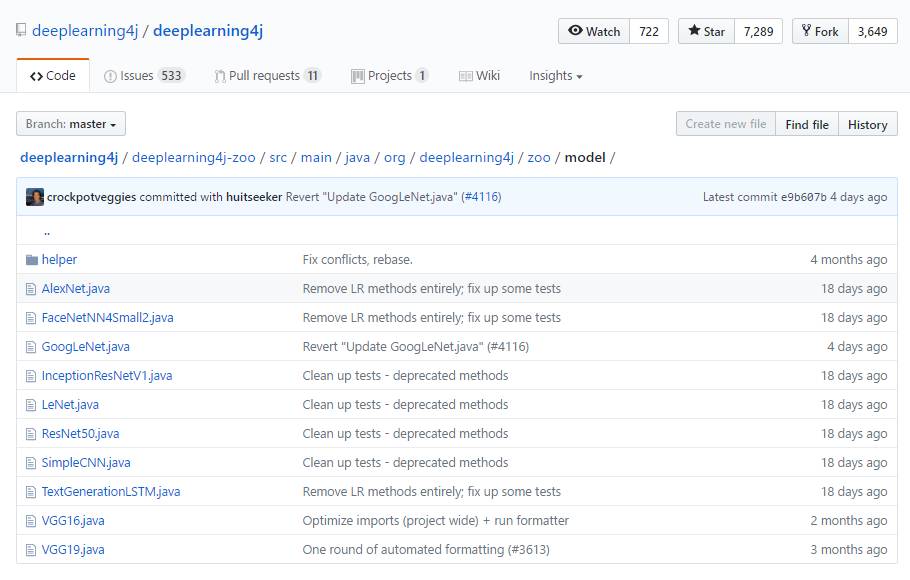
Task: Expand the Insights dropdown menu
Action: 555,75
